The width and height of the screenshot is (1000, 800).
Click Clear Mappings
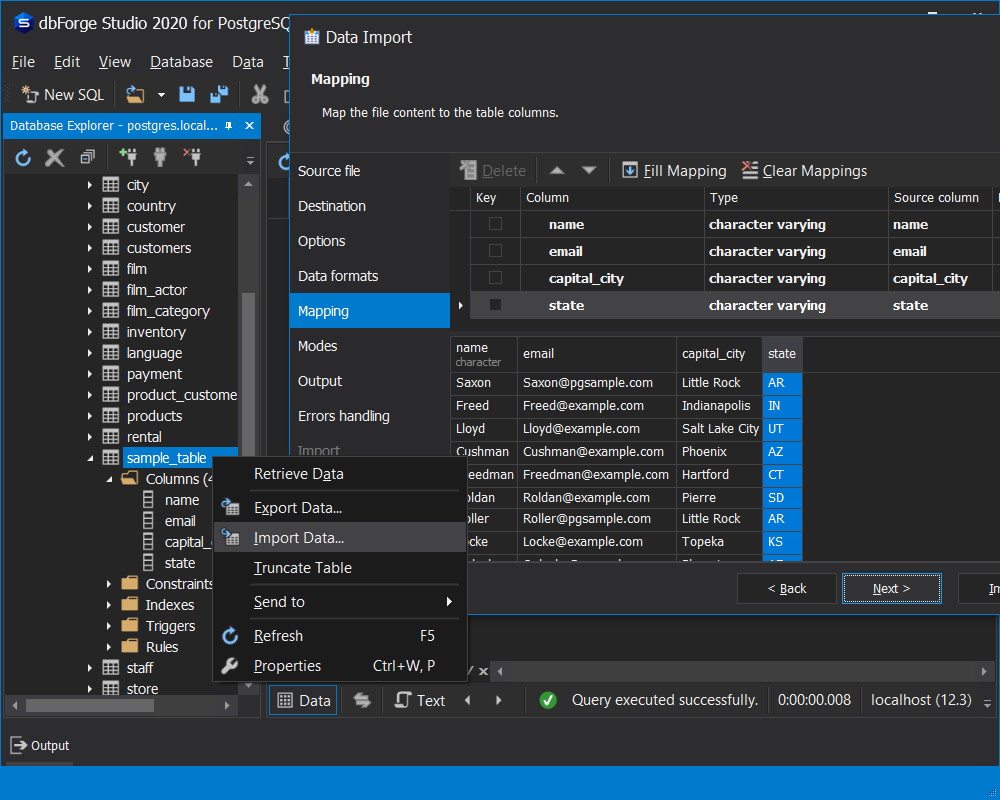tap(804, 170)
